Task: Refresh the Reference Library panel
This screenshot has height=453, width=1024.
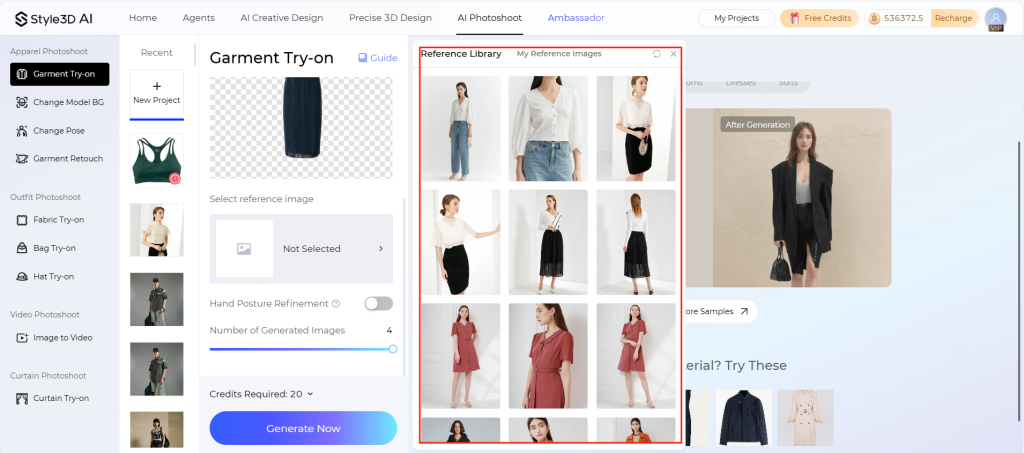Action: (x=657, y=54)
